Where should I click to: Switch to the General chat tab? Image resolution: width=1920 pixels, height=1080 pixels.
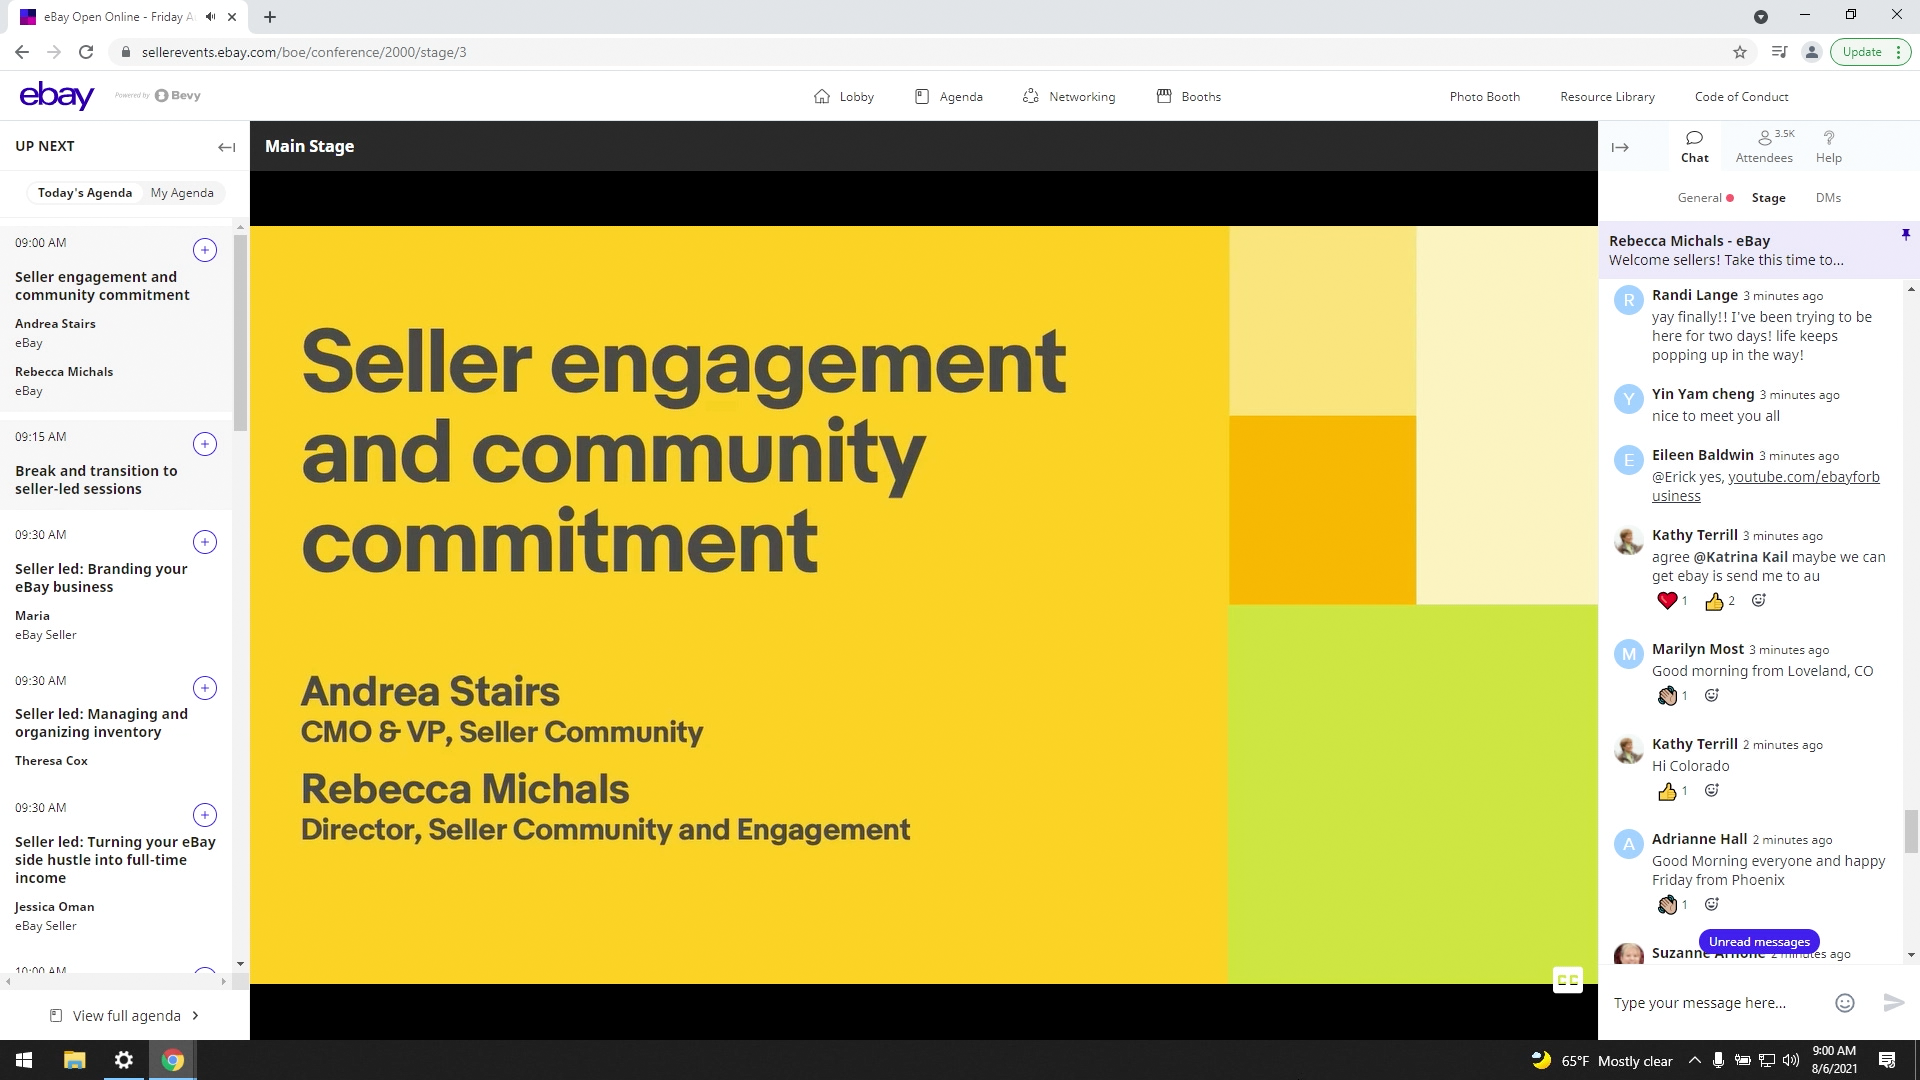click(x=1699, y=198)
